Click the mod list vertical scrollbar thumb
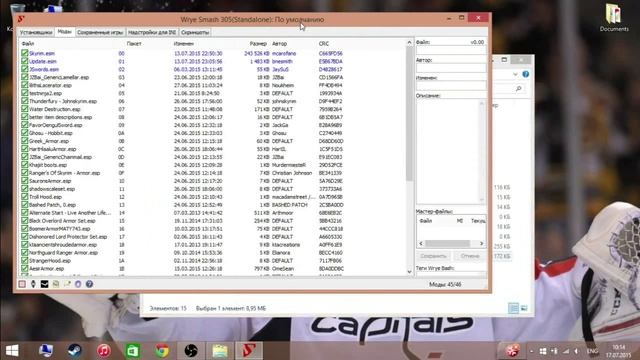Viewport: 640px width, 360px height. tap(409, 113)
